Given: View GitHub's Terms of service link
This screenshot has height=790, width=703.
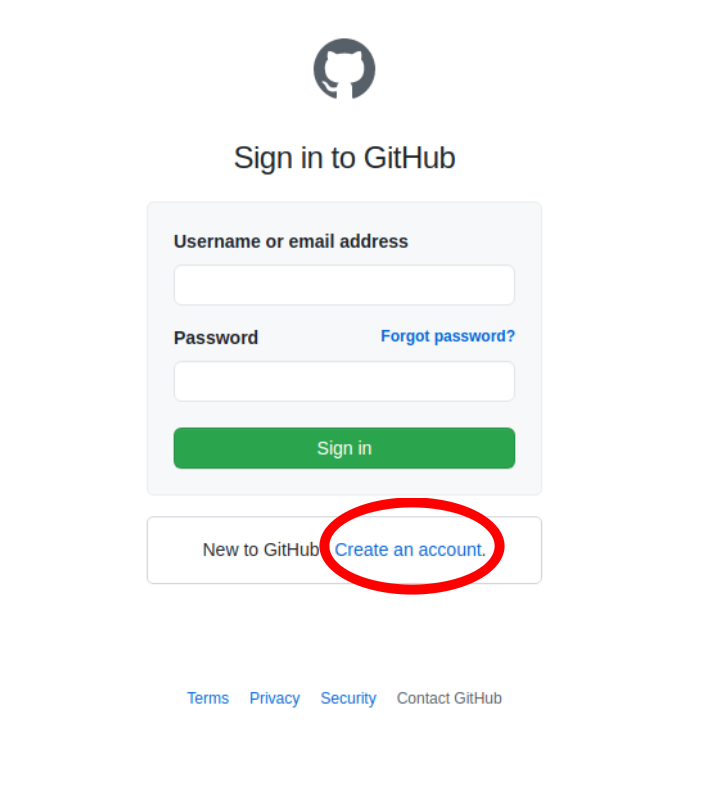Looking at the screenshot, I should (x=208, y=698).
